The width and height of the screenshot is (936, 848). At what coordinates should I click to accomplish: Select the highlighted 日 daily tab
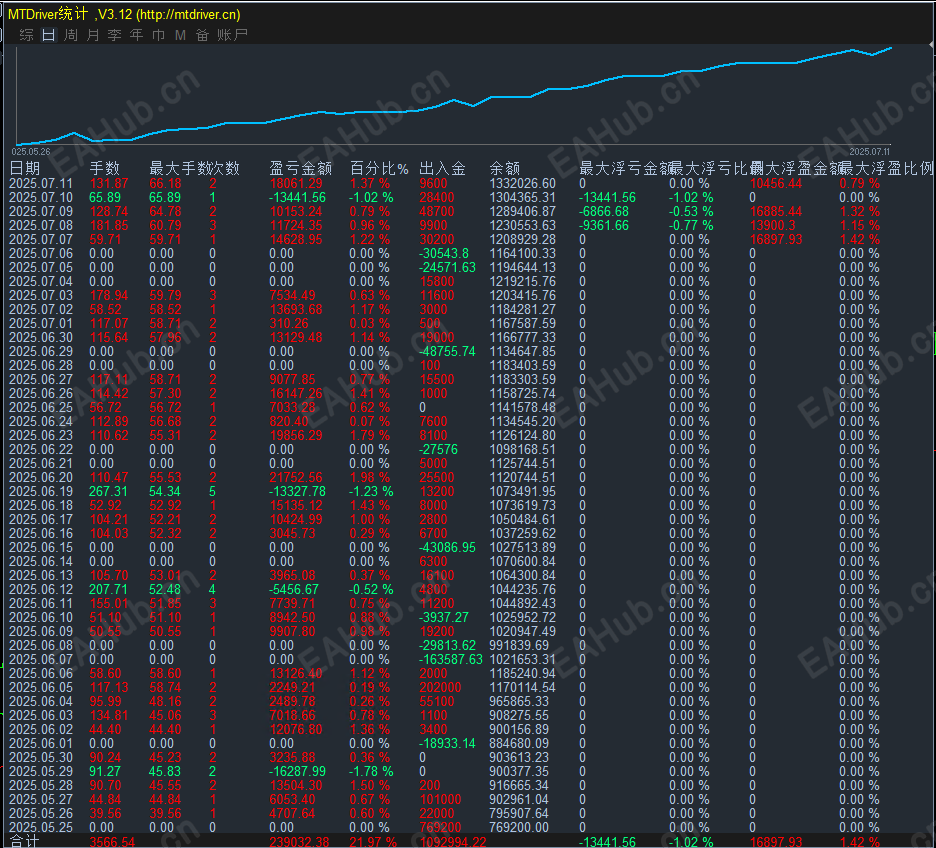coord(46,33)
